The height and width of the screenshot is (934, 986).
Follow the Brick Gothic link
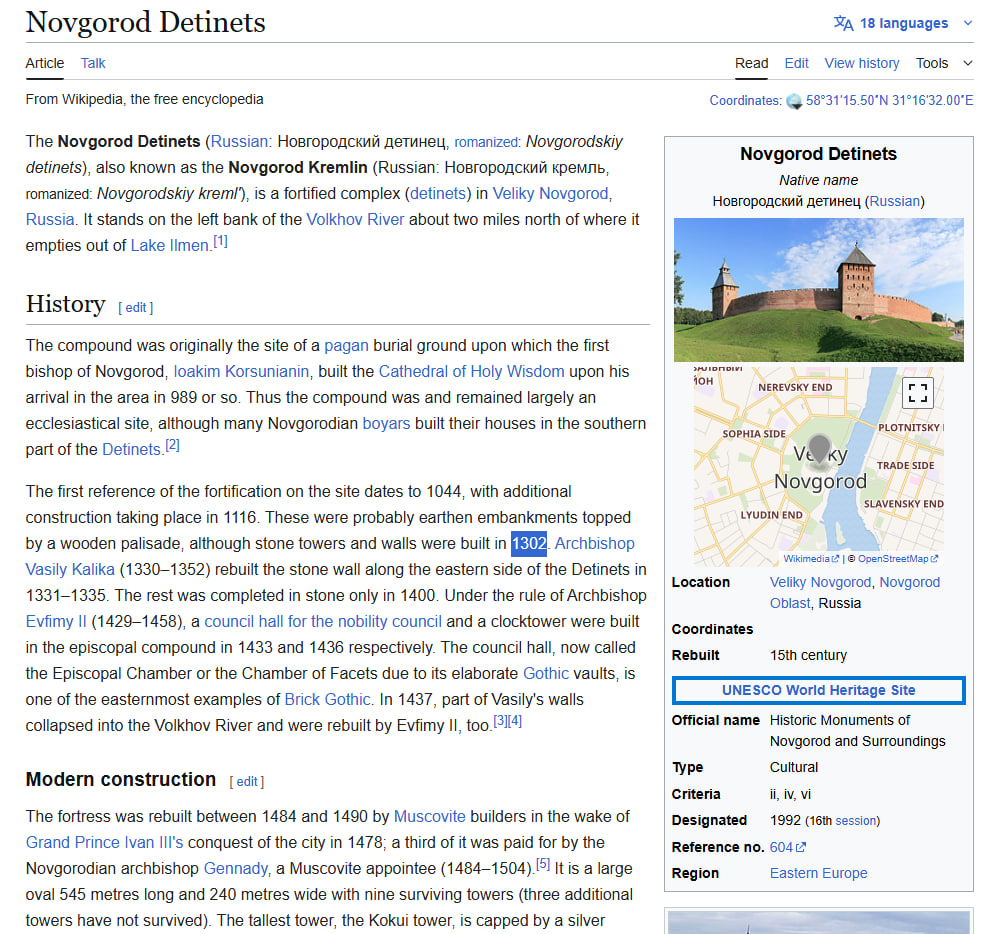tap(327, 699)
